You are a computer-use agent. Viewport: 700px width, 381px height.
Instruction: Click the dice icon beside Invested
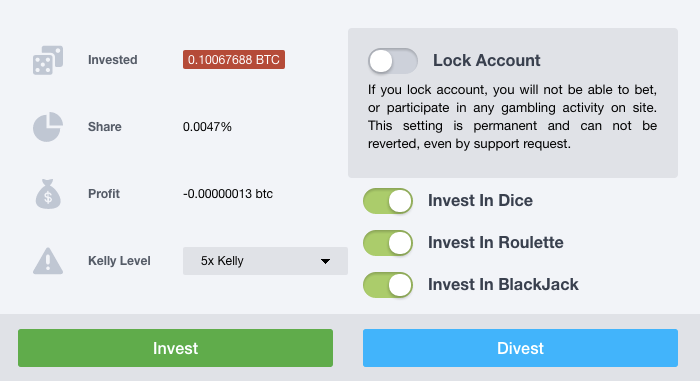48,60
